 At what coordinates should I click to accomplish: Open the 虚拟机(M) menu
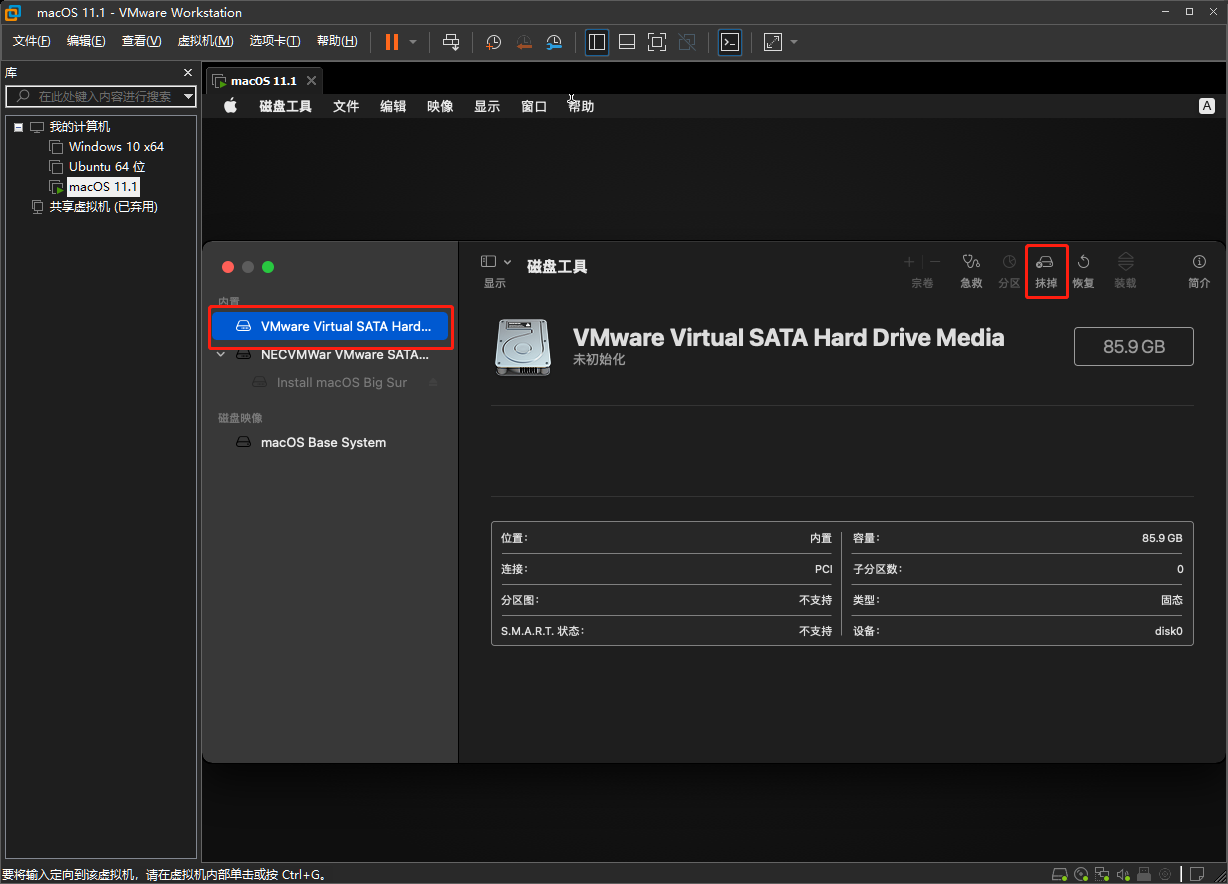[205, 41]
